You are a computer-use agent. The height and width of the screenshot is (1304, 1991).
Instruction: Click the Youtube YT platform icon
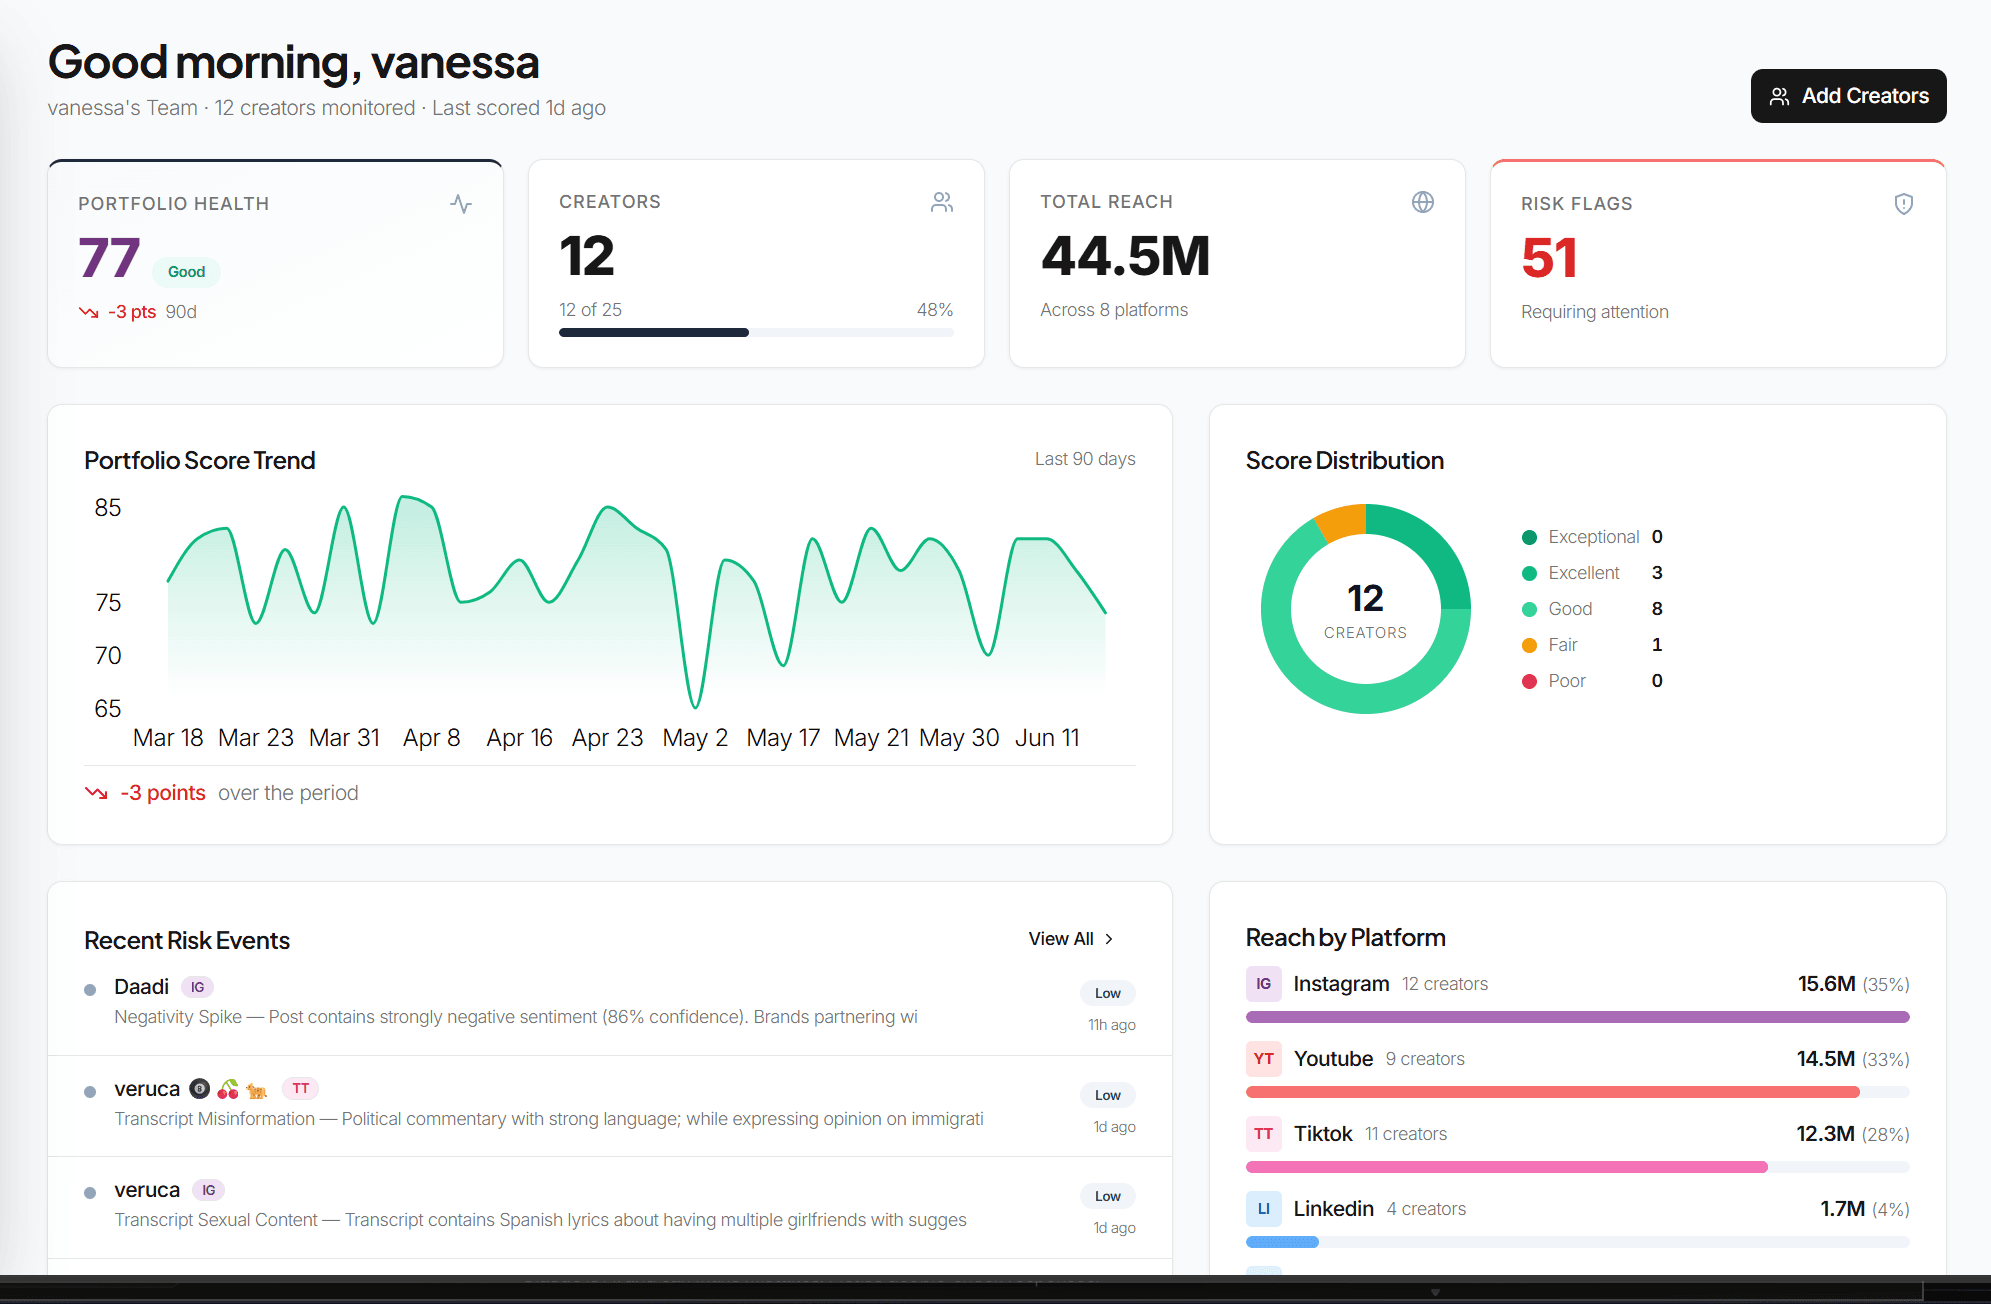[1264, 1059]
